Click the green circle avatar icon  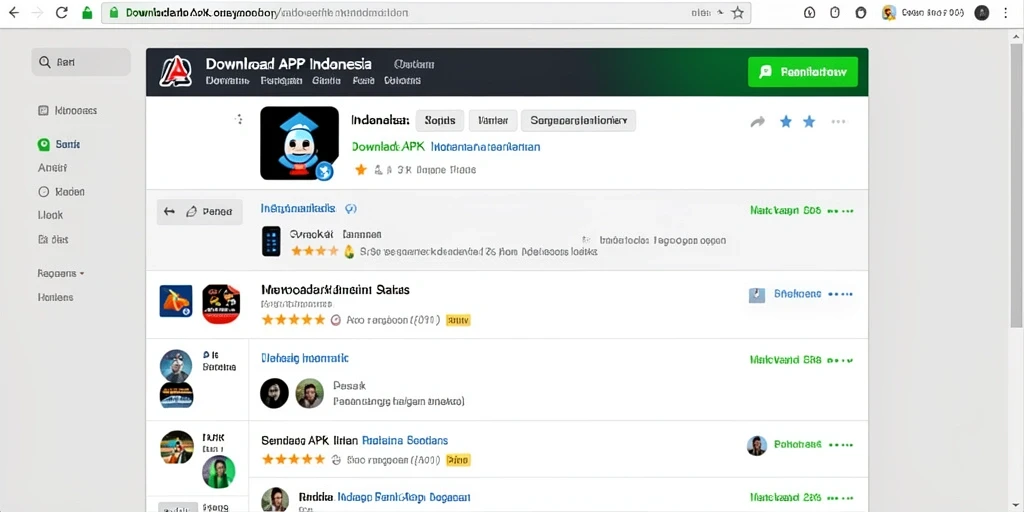pos(218,472)
